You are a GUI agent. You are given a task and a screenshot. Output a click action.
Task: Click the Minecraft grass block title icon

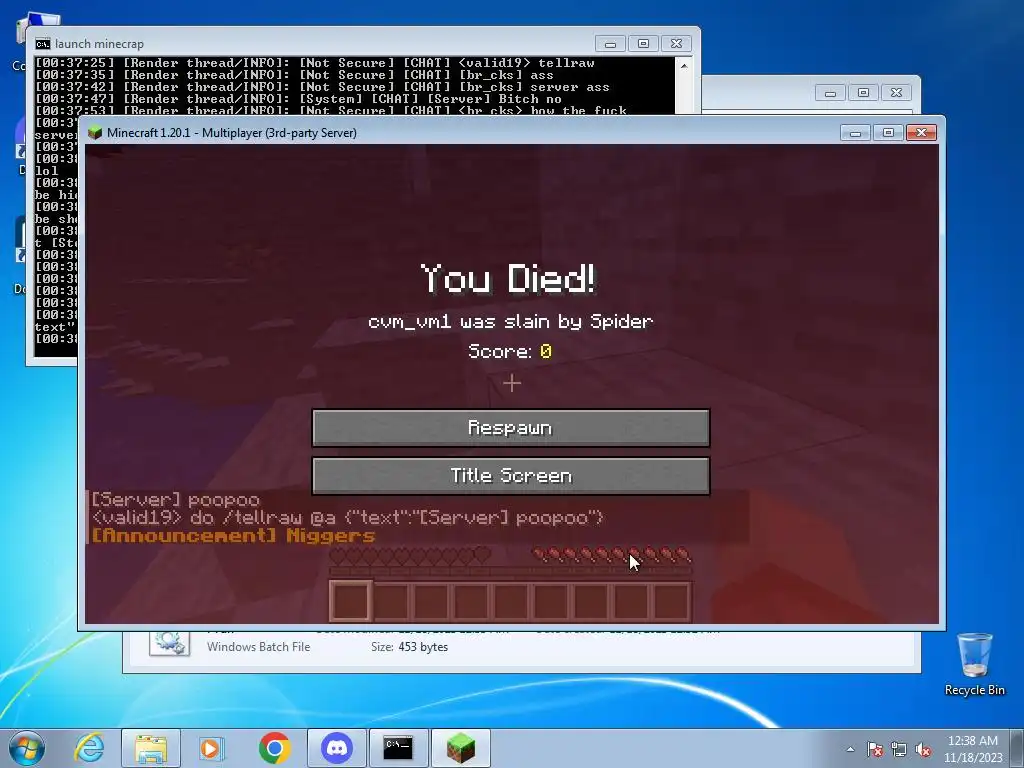(x=95, y=133)
